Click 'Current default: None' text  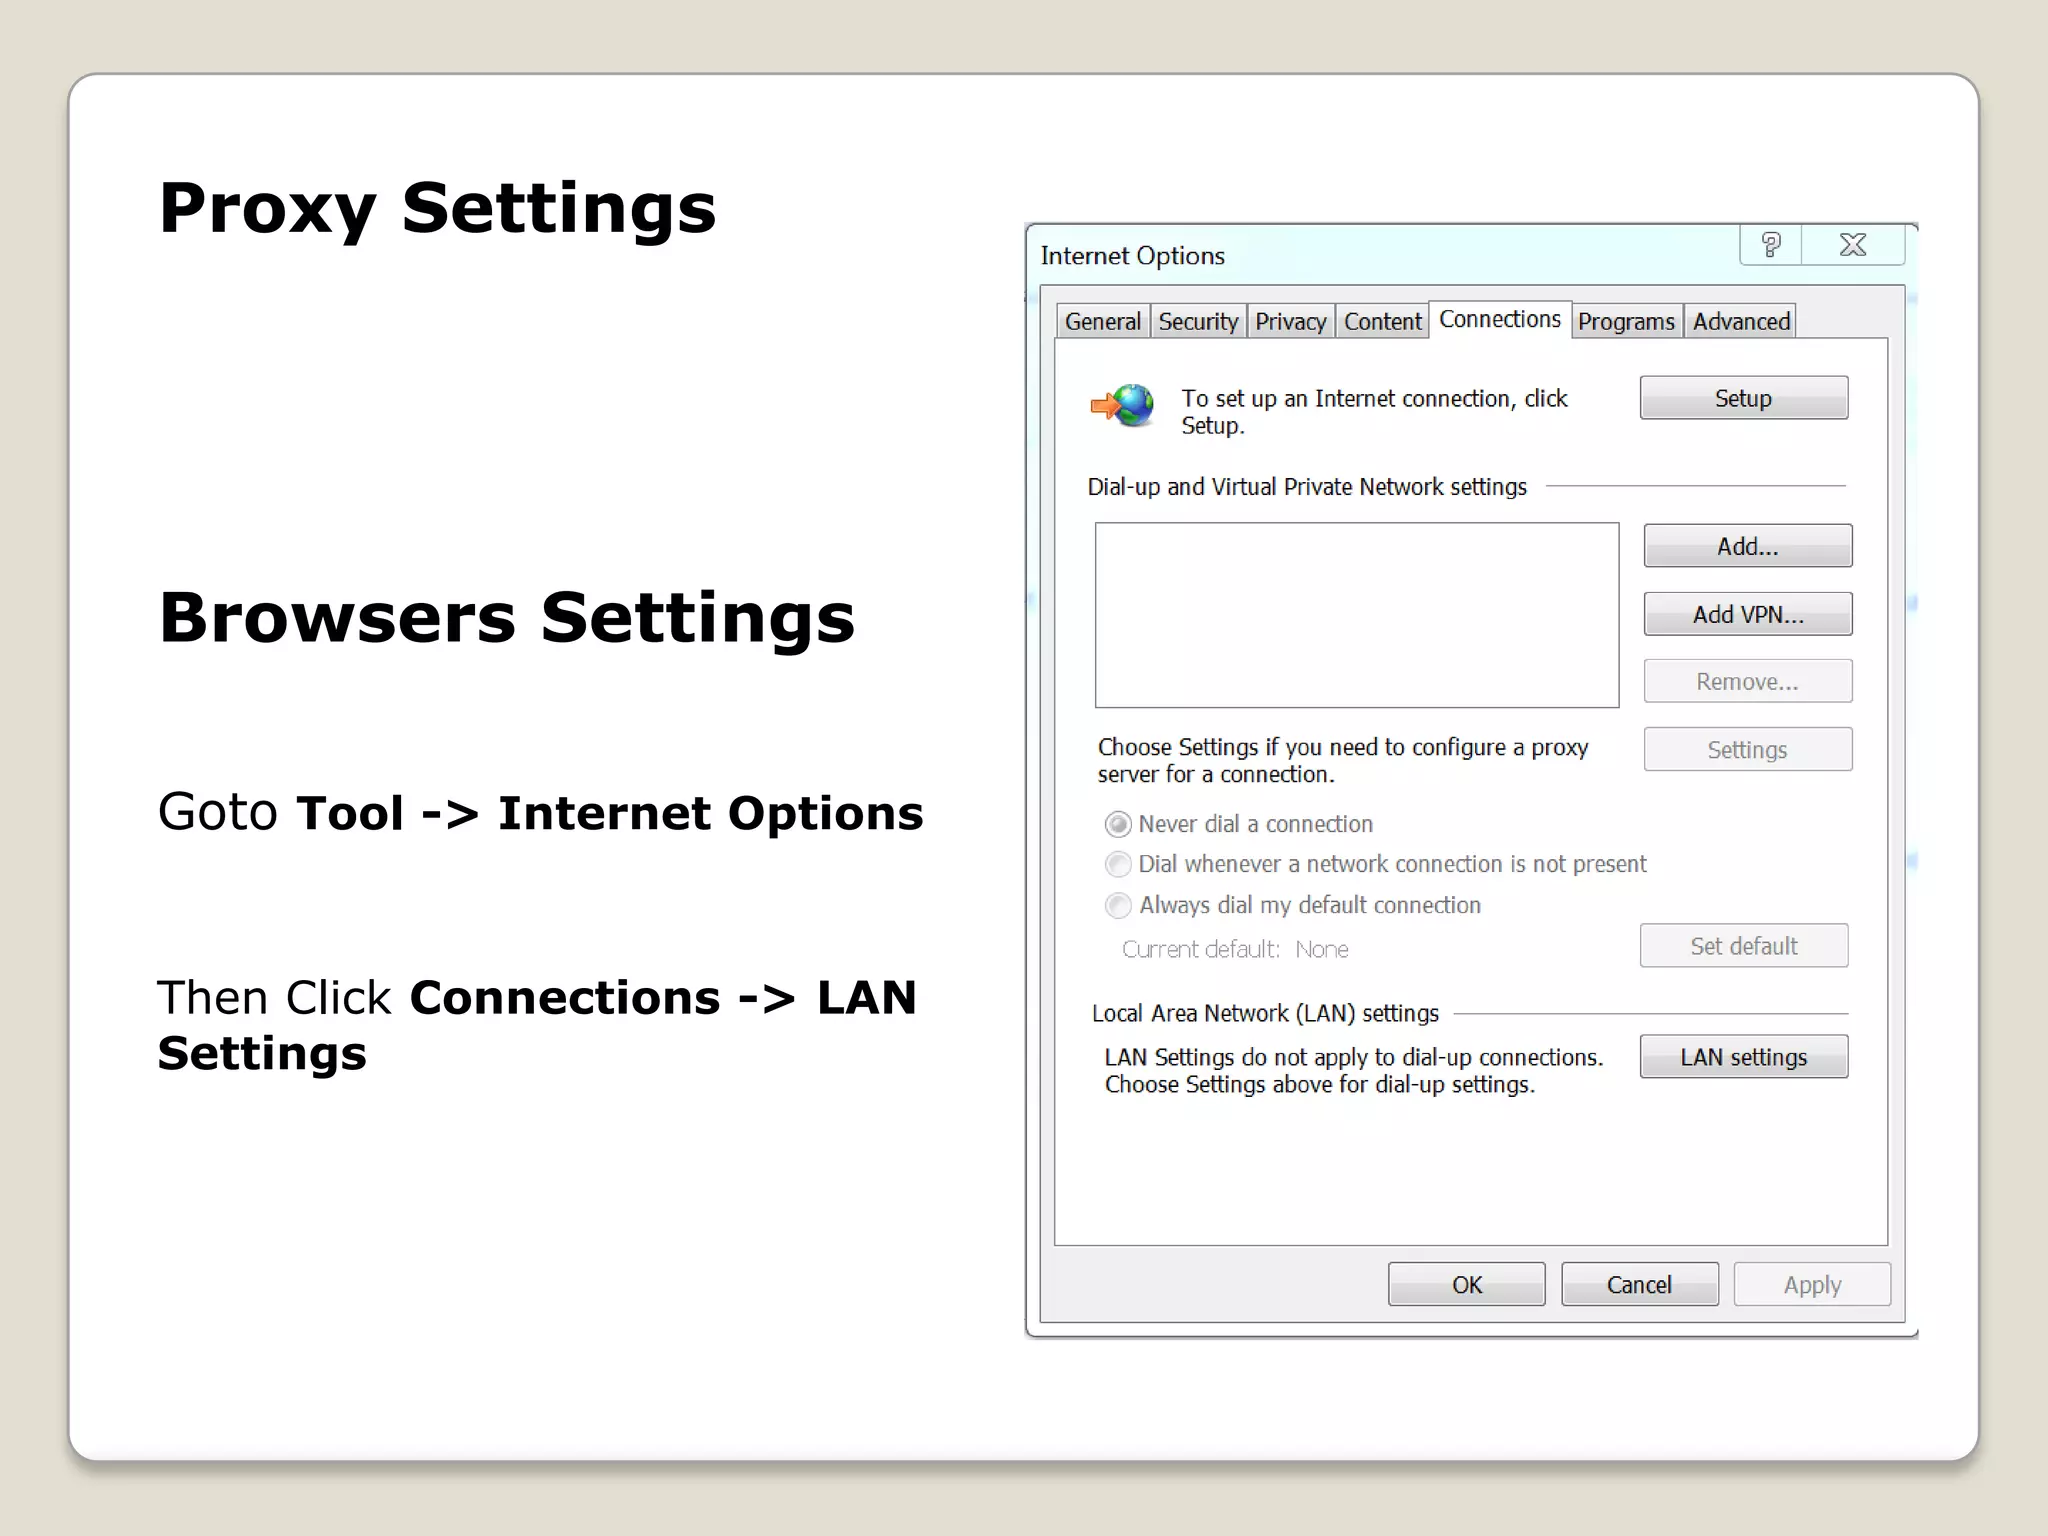pyautogui.click(x=1235, y=949)
